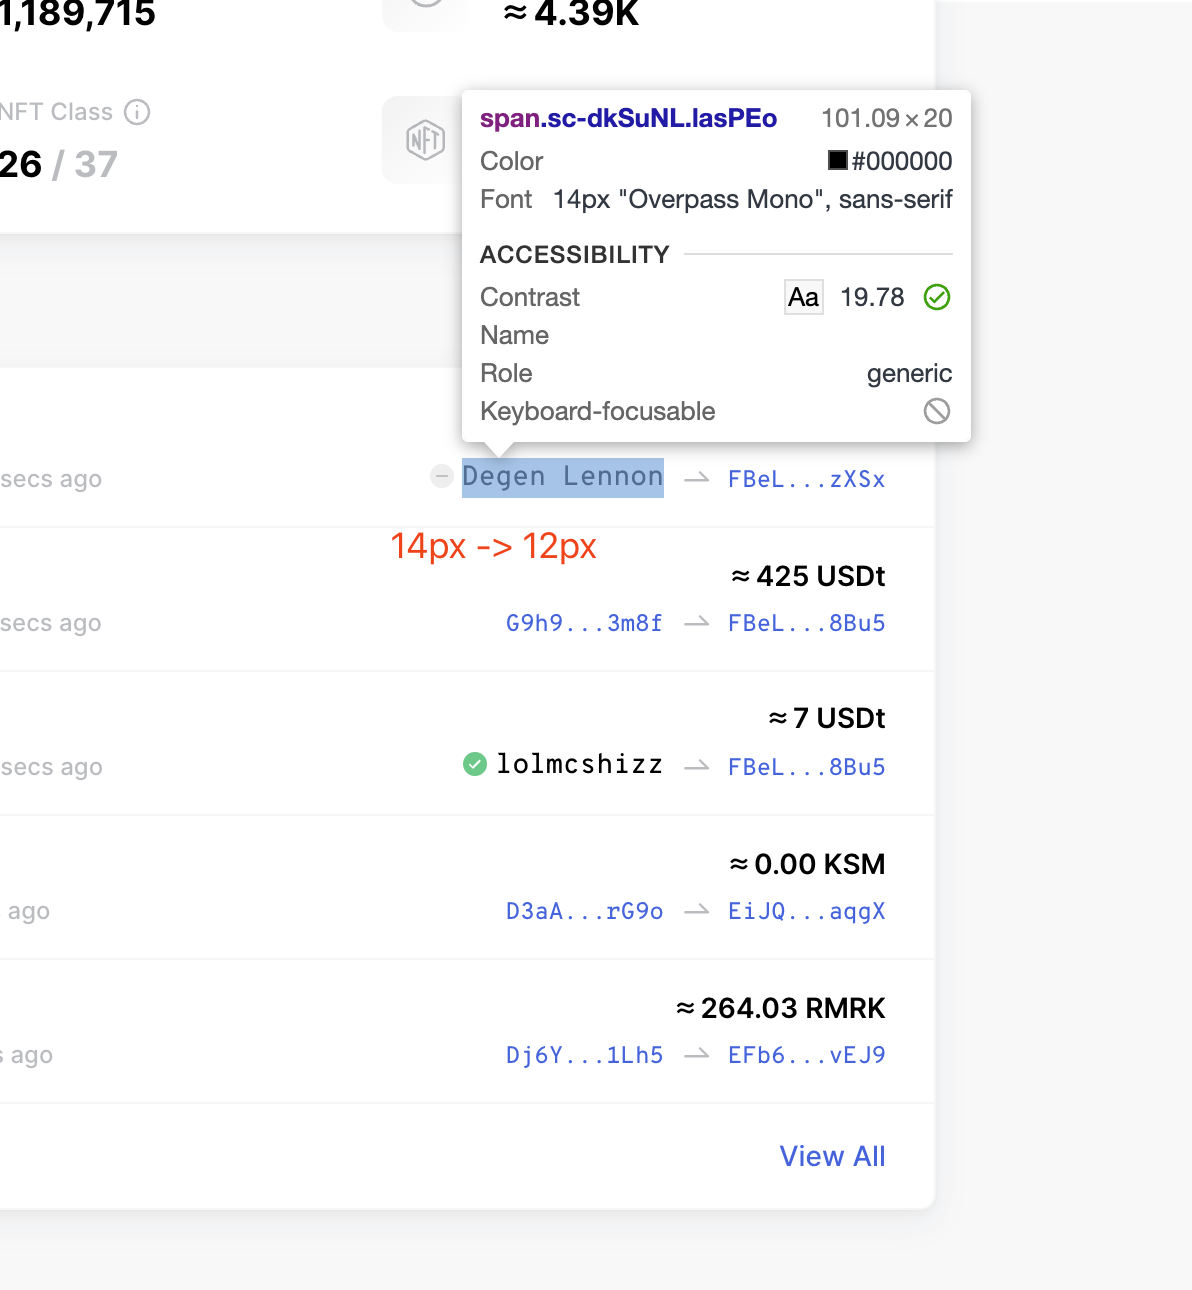This screenshot has width=1192, height=1290.
Task: Click the 1,189,715 value
Action: click(78, 14)
